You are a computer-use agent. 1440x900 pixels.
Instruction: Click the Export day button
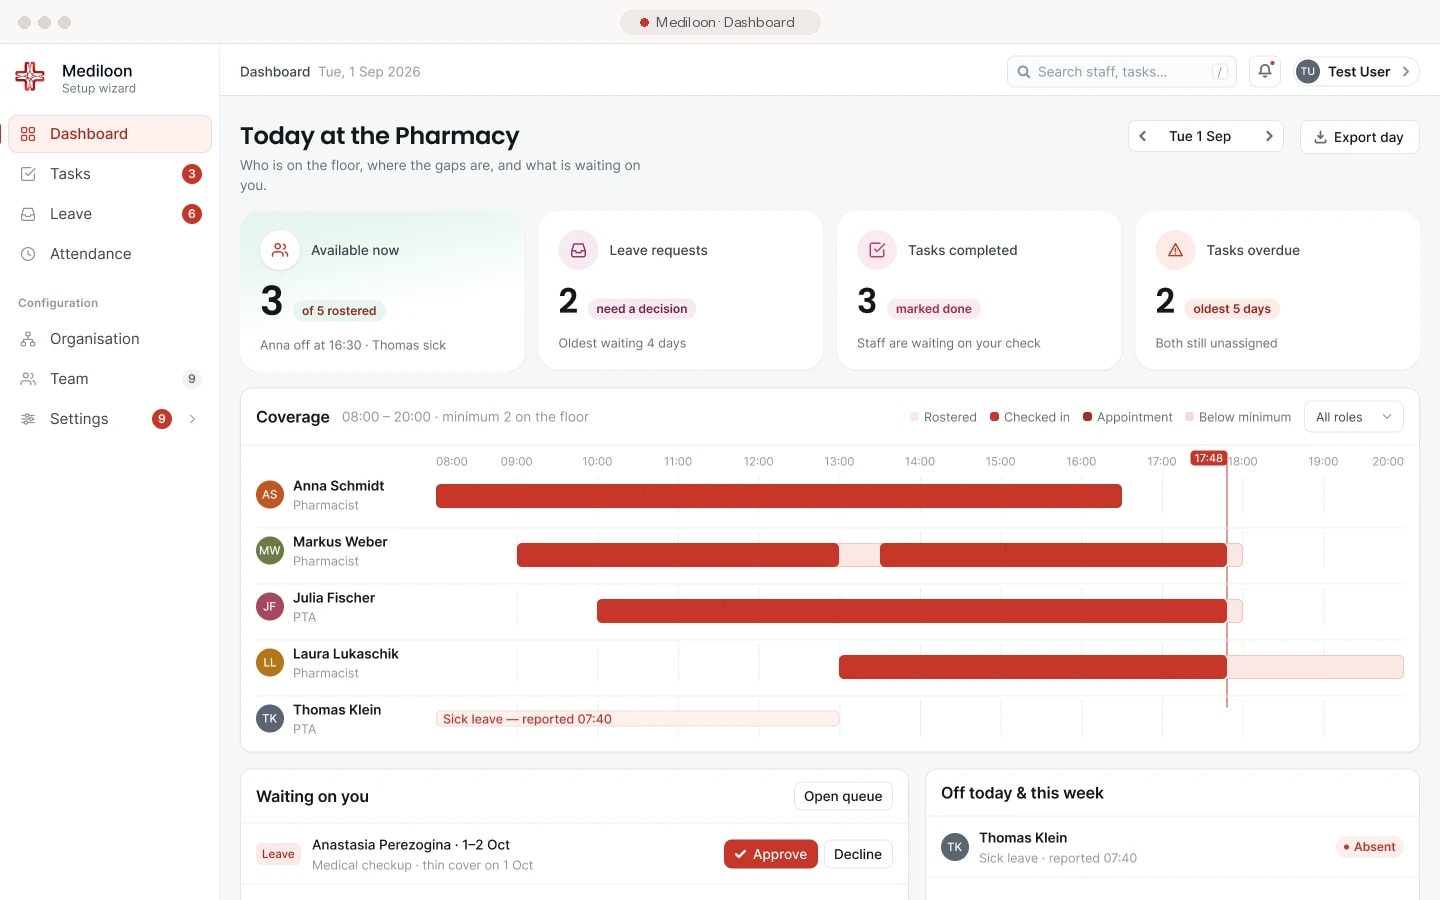tap(1359, 137)
